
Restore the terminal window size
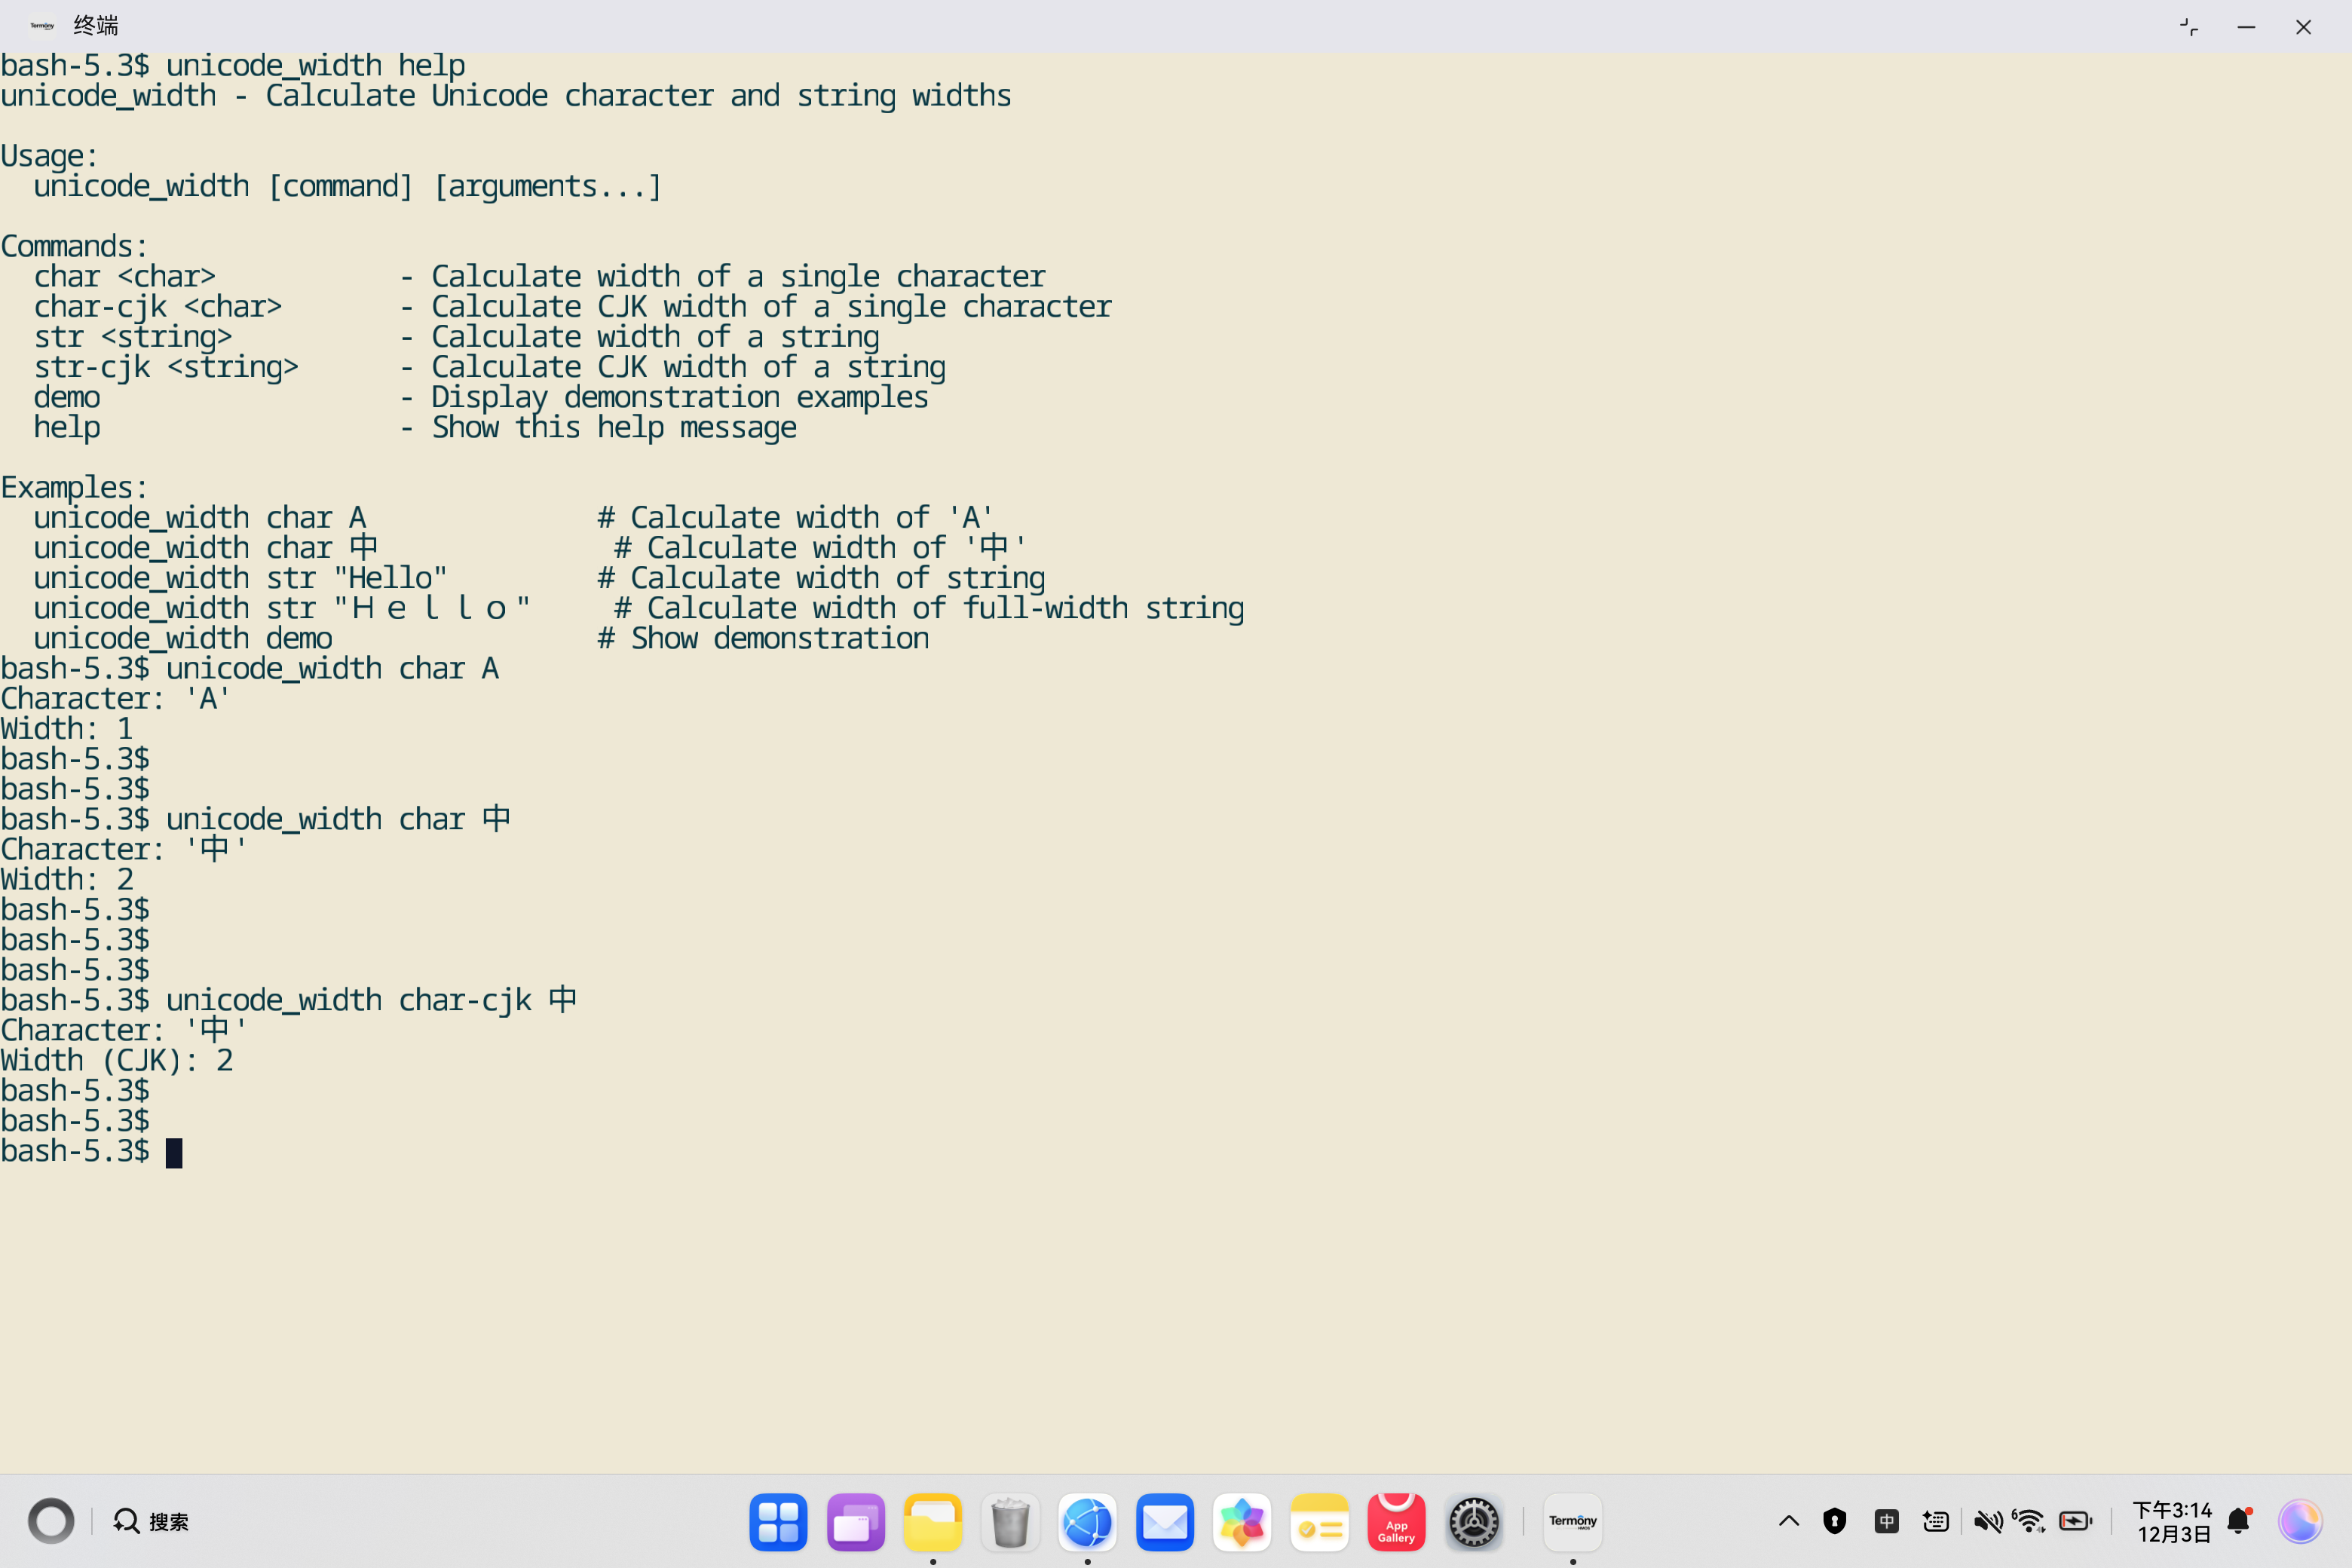(x=2189, y=27)
